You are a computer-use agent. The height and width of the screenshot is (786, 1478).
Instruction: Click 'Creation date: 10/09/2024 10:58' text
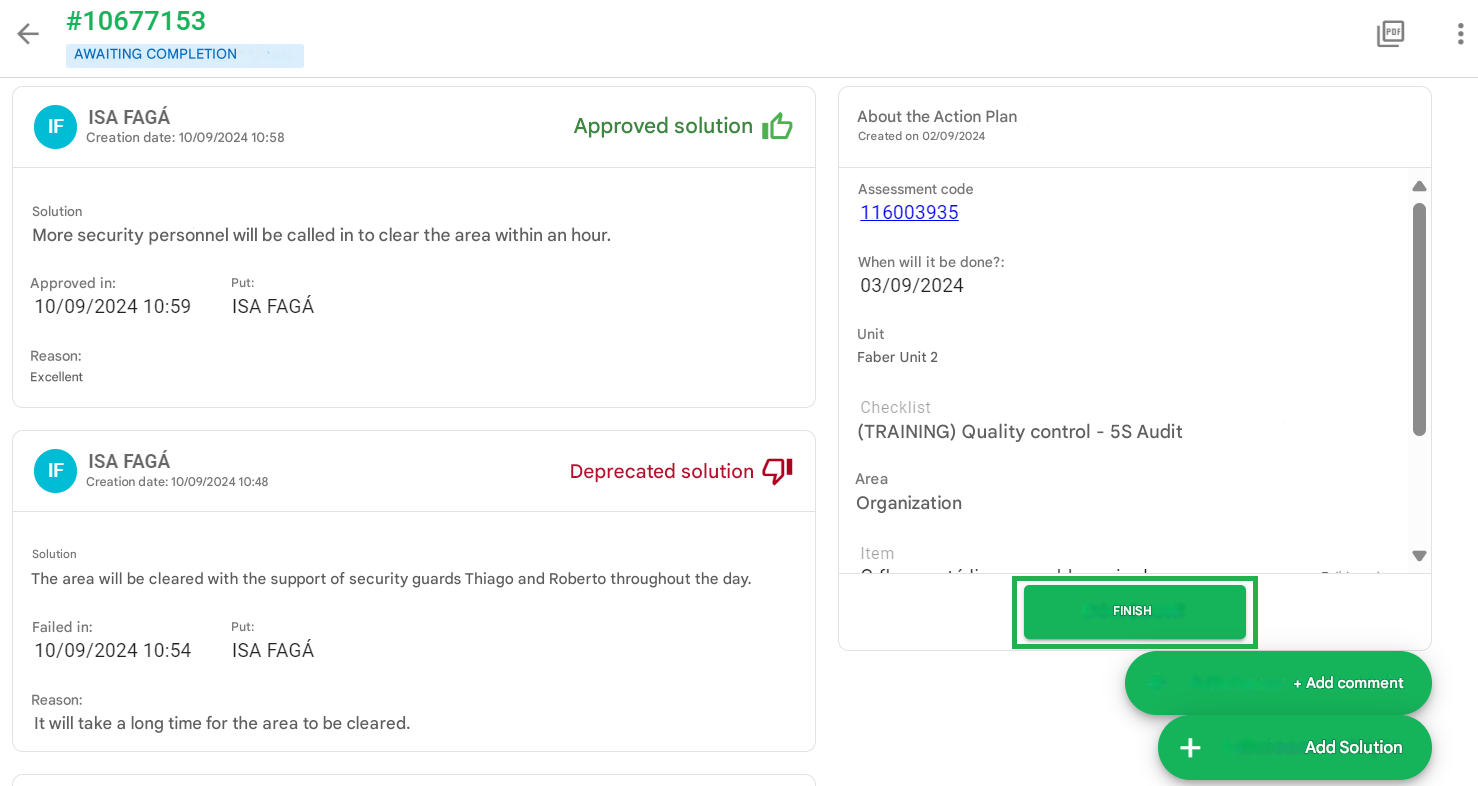[x=185, y=138]
